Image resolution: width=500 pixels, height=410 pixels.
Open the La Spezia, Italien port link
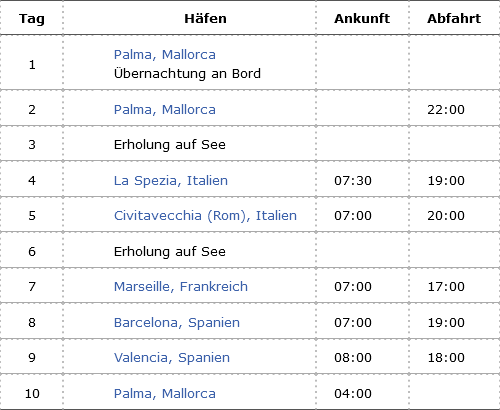pyautogui.click(x=171, y=181)
